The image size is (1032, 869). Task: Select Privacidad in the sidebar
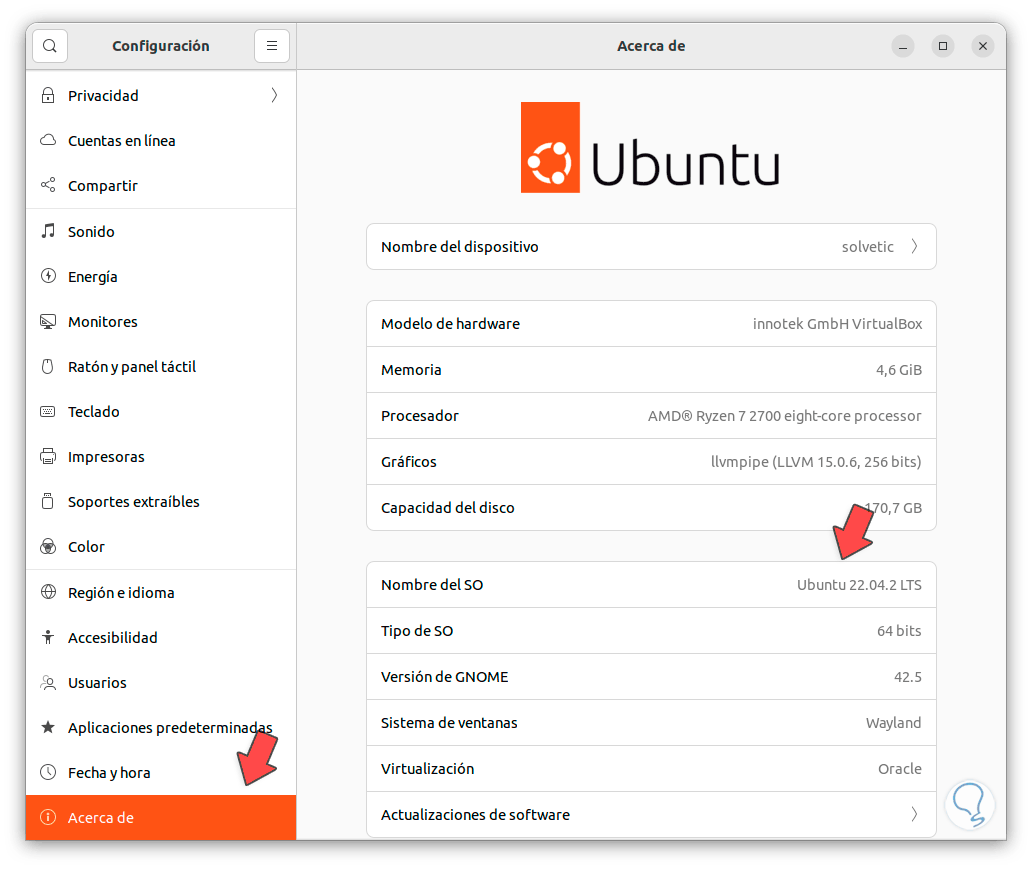[161, 95]
